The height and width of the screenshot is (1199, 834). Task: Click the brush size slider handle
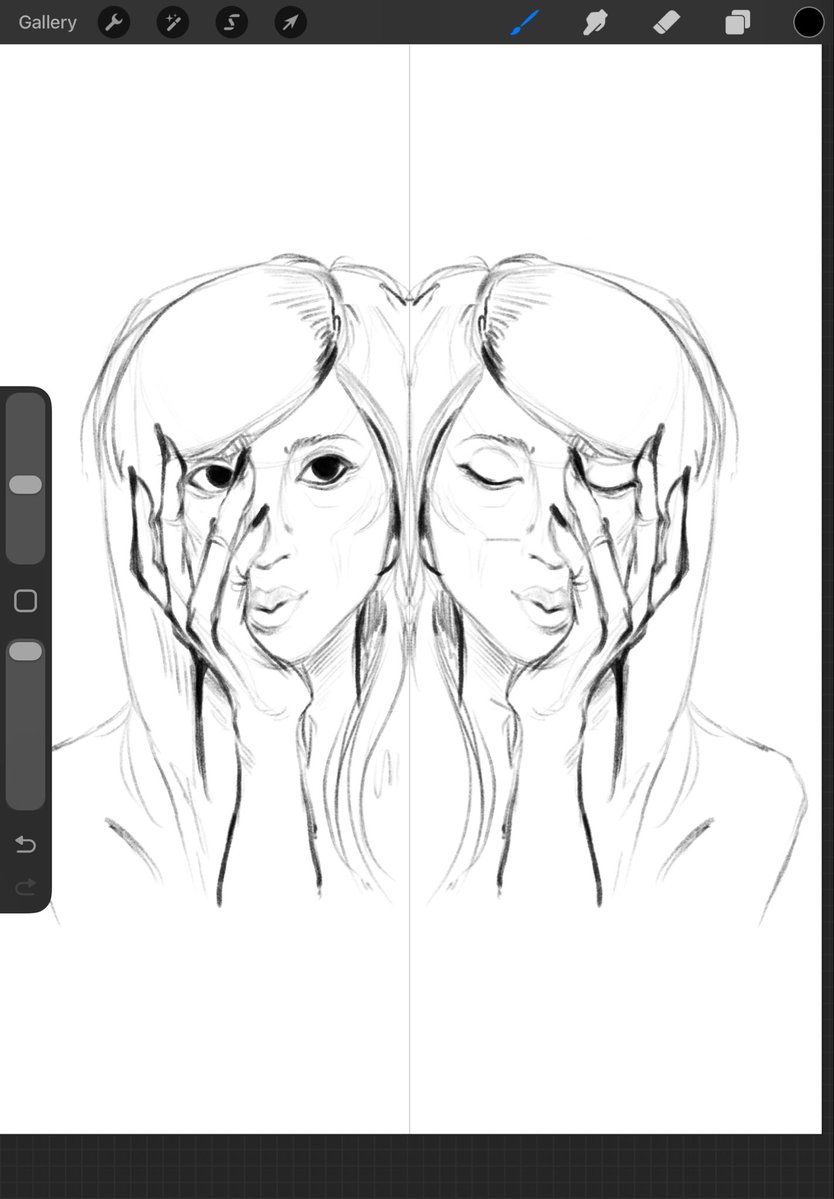coord(25,485)
